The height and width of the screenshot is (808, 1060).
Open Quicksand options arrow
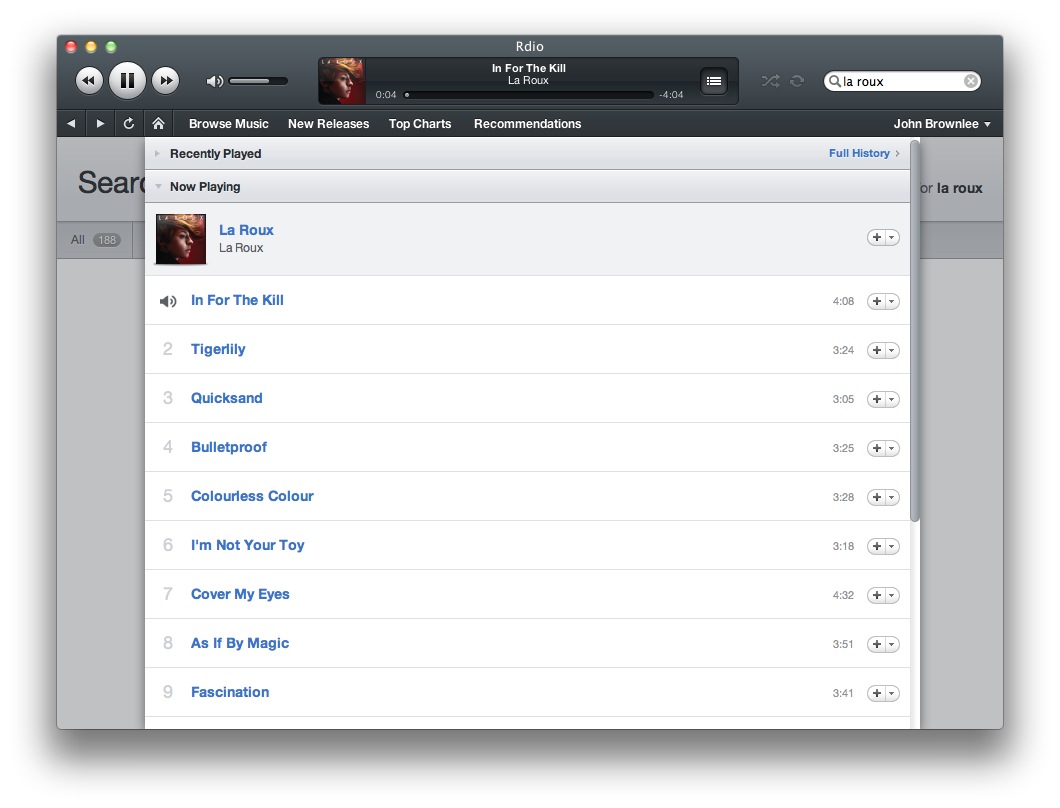(892, 400)
